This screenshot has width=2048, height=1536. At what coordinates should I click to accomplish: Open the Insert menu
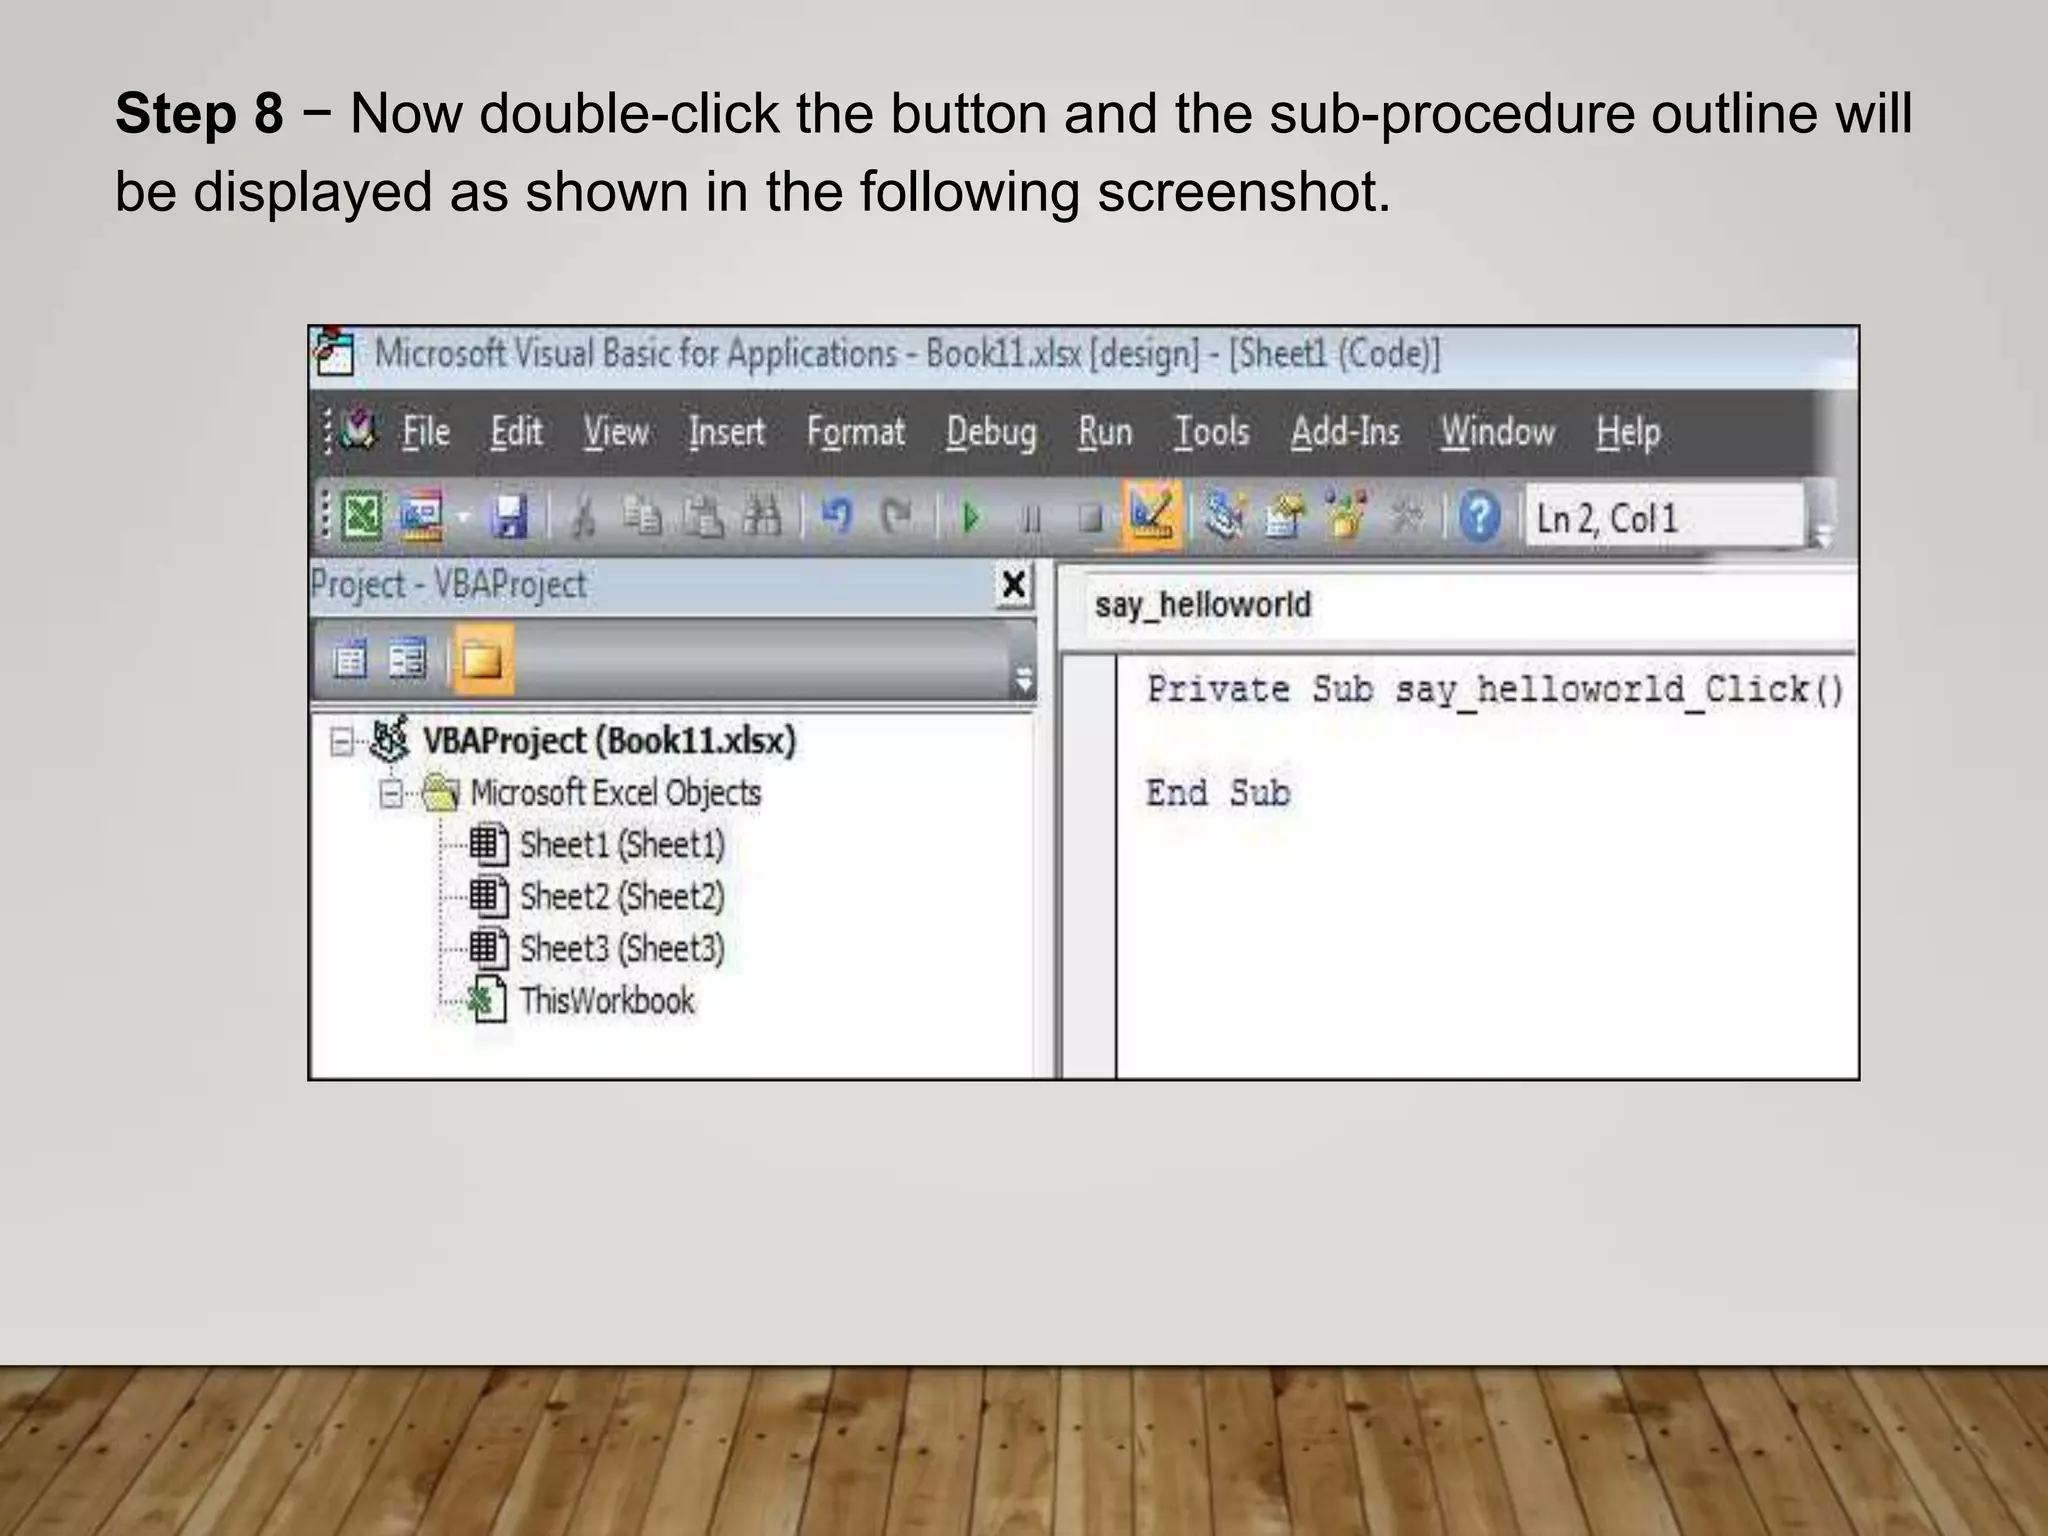click(727, 432)
